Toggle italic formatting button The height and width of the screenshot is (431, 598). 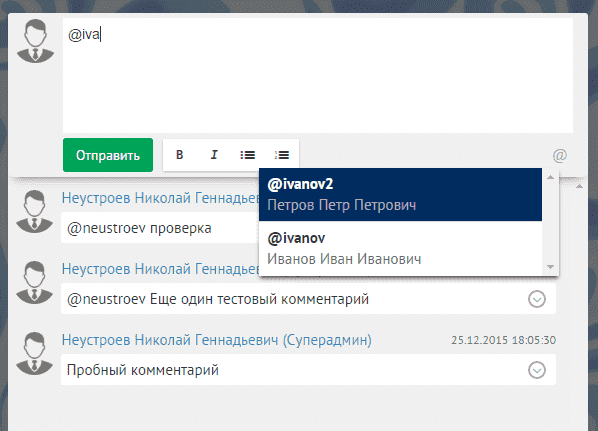[x=214, y=155]
